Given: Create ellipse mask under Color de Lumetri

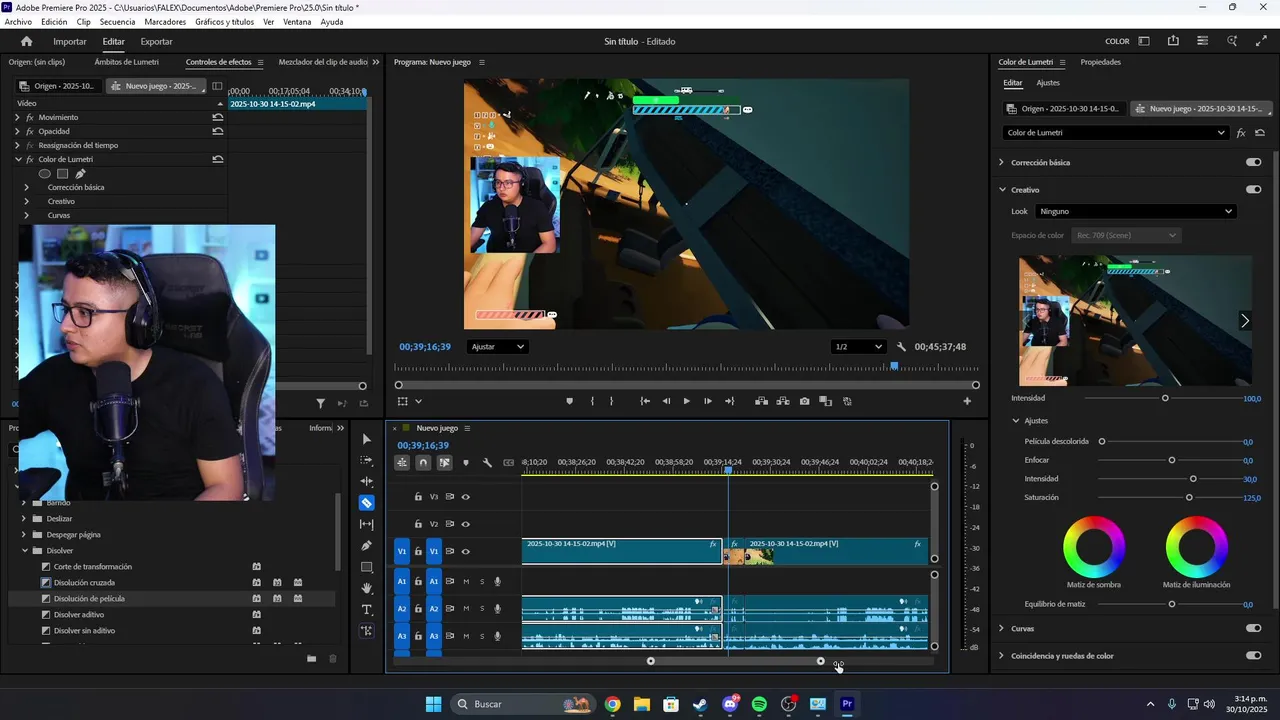Looking at the screenshot, I should click(x=45, y=173).
